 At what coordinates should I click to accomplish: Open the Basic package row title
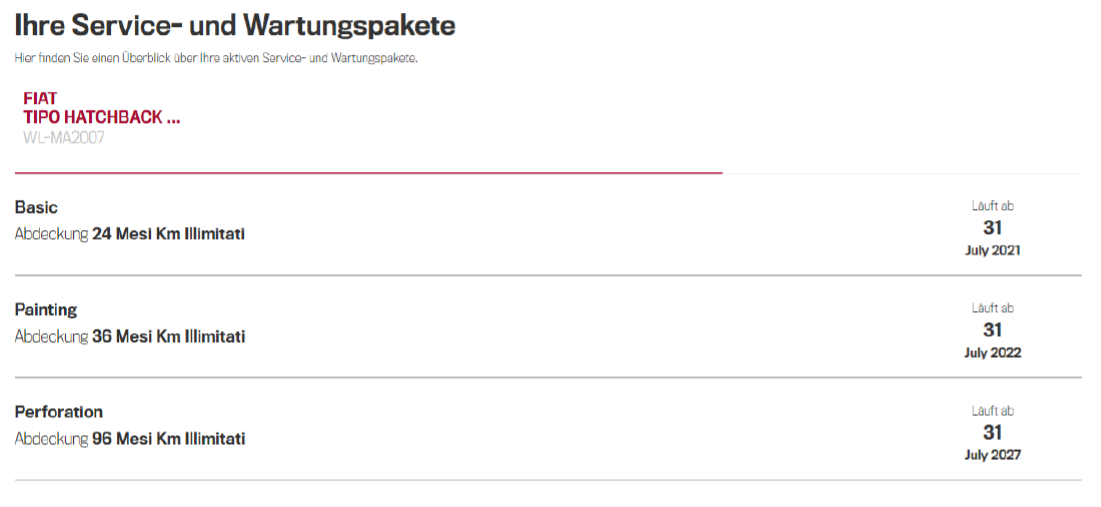[x=36, y=207]
